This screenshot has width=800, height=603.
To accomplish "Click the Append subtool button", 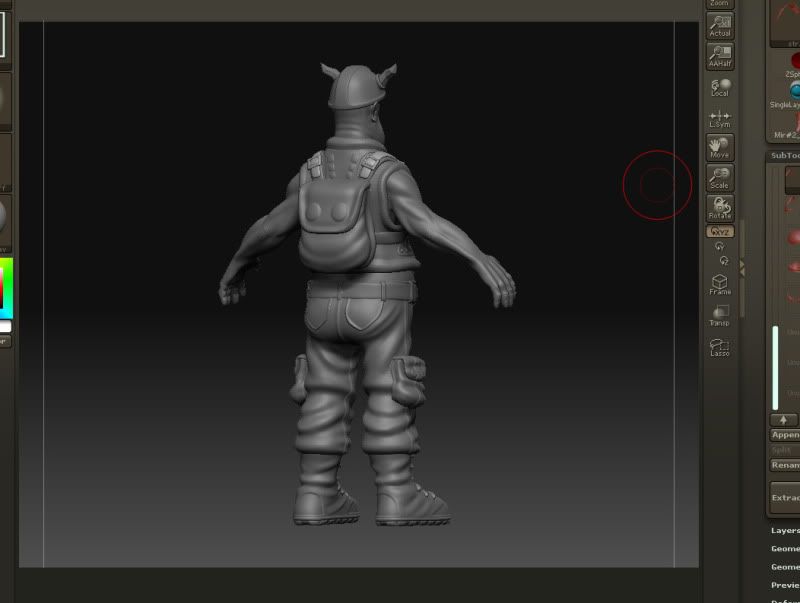I will (785, 435).
